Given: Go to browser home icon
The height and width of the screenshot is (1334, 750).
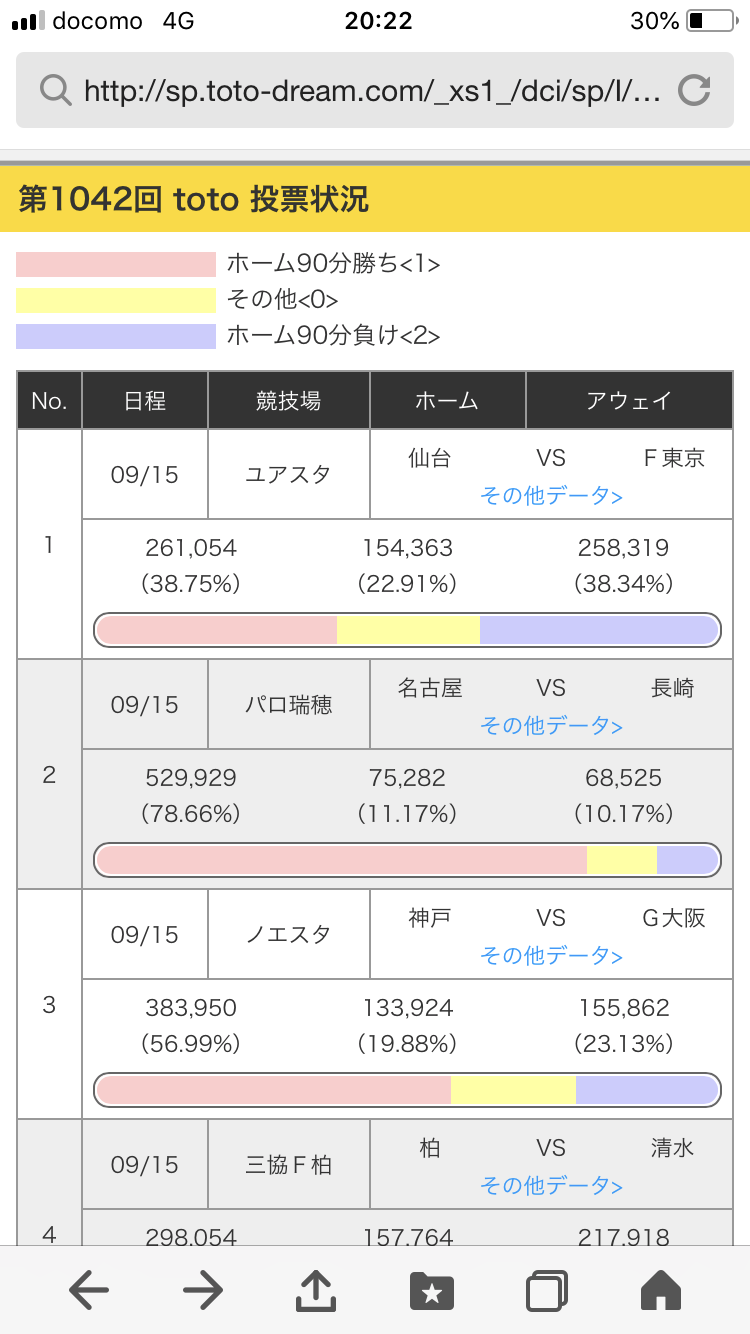Looking at the screenshot, I should [x=660, y=1292].
